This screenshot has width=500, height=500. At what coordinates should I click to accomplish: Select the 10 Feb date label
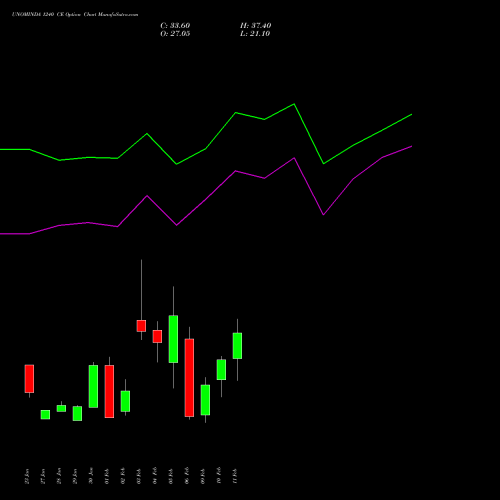pos(219,476)
